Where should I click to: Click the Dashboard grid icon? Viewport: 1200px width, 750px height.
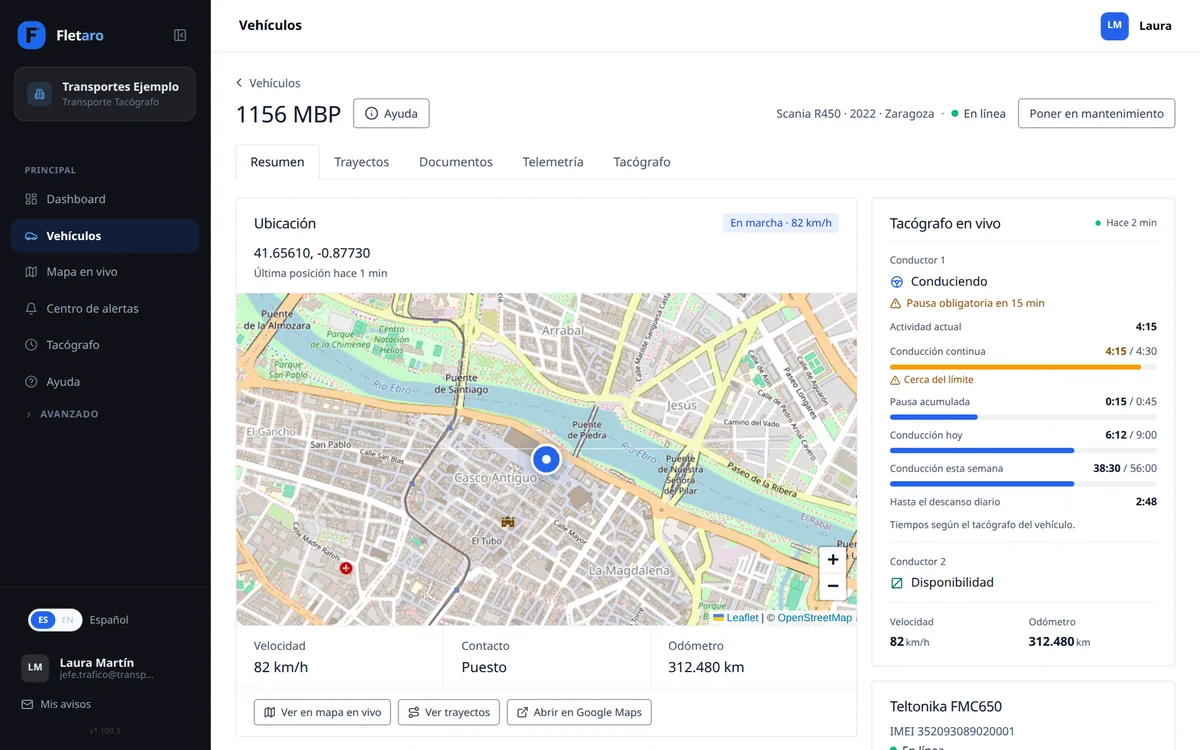click(31, 199)
